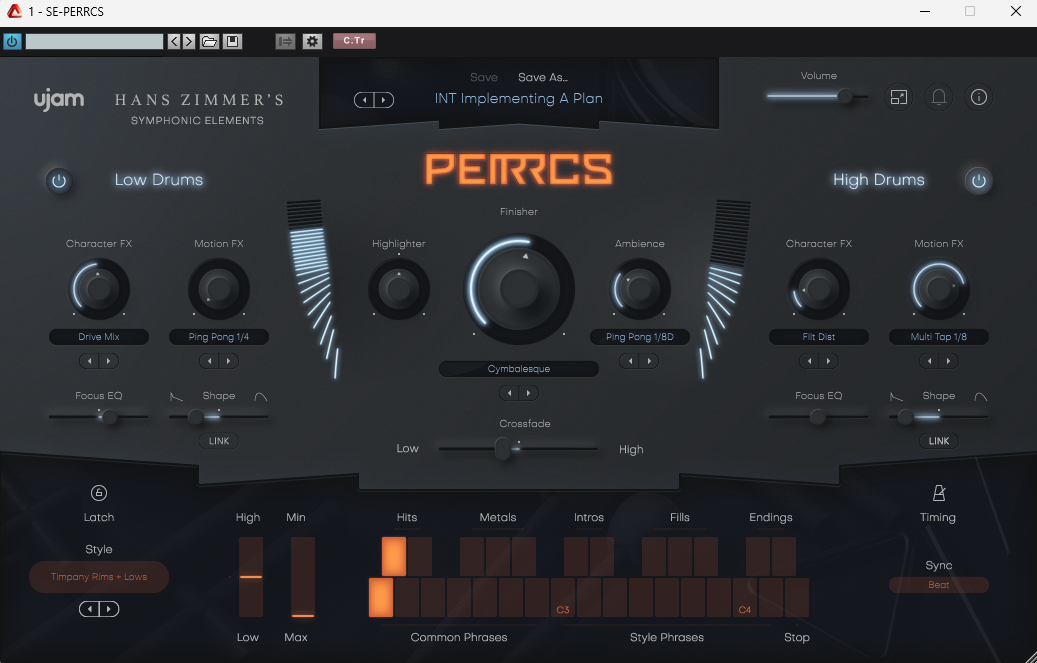Image resolution: width=1037 pixels, height=663 pixels.
Task: Click the save preset floppy disk icon
Action: (232, 41)
